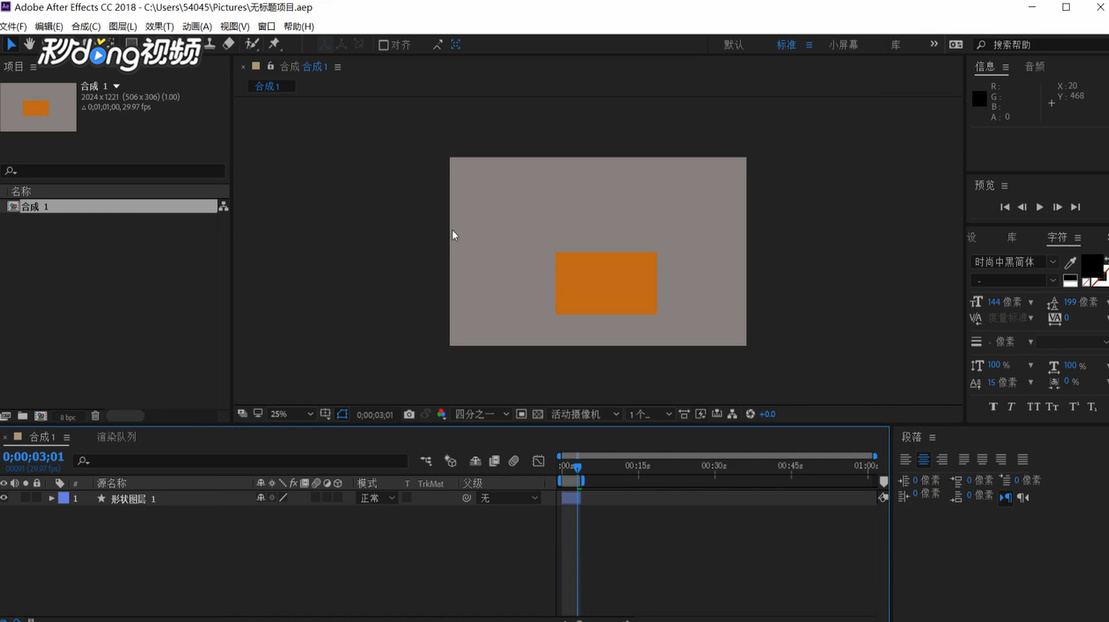Open the 效果(T) menu
The width and height of the screenshot is (1109, 622).
tap(159, 26)
